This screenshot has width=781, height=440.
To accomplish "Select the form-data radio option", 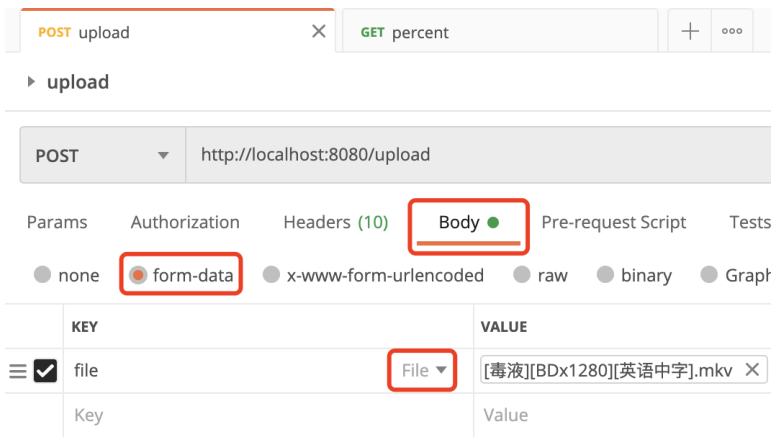I will click(x=138, y=275).
